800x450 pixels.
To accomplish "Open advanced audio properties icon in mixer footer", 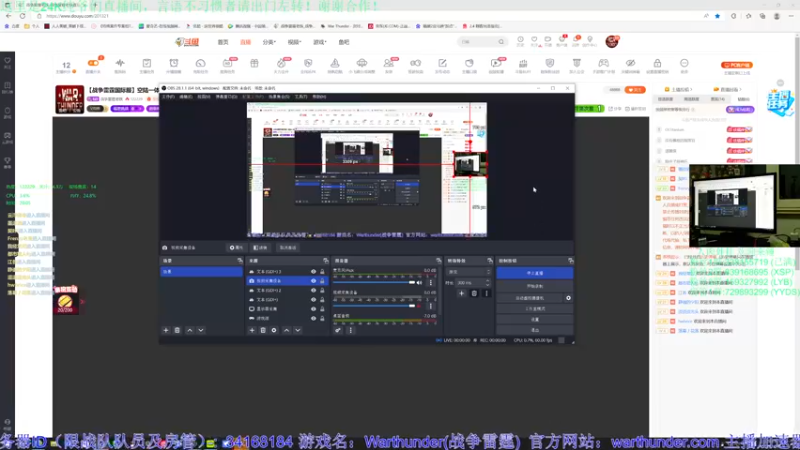I will 338,331.
